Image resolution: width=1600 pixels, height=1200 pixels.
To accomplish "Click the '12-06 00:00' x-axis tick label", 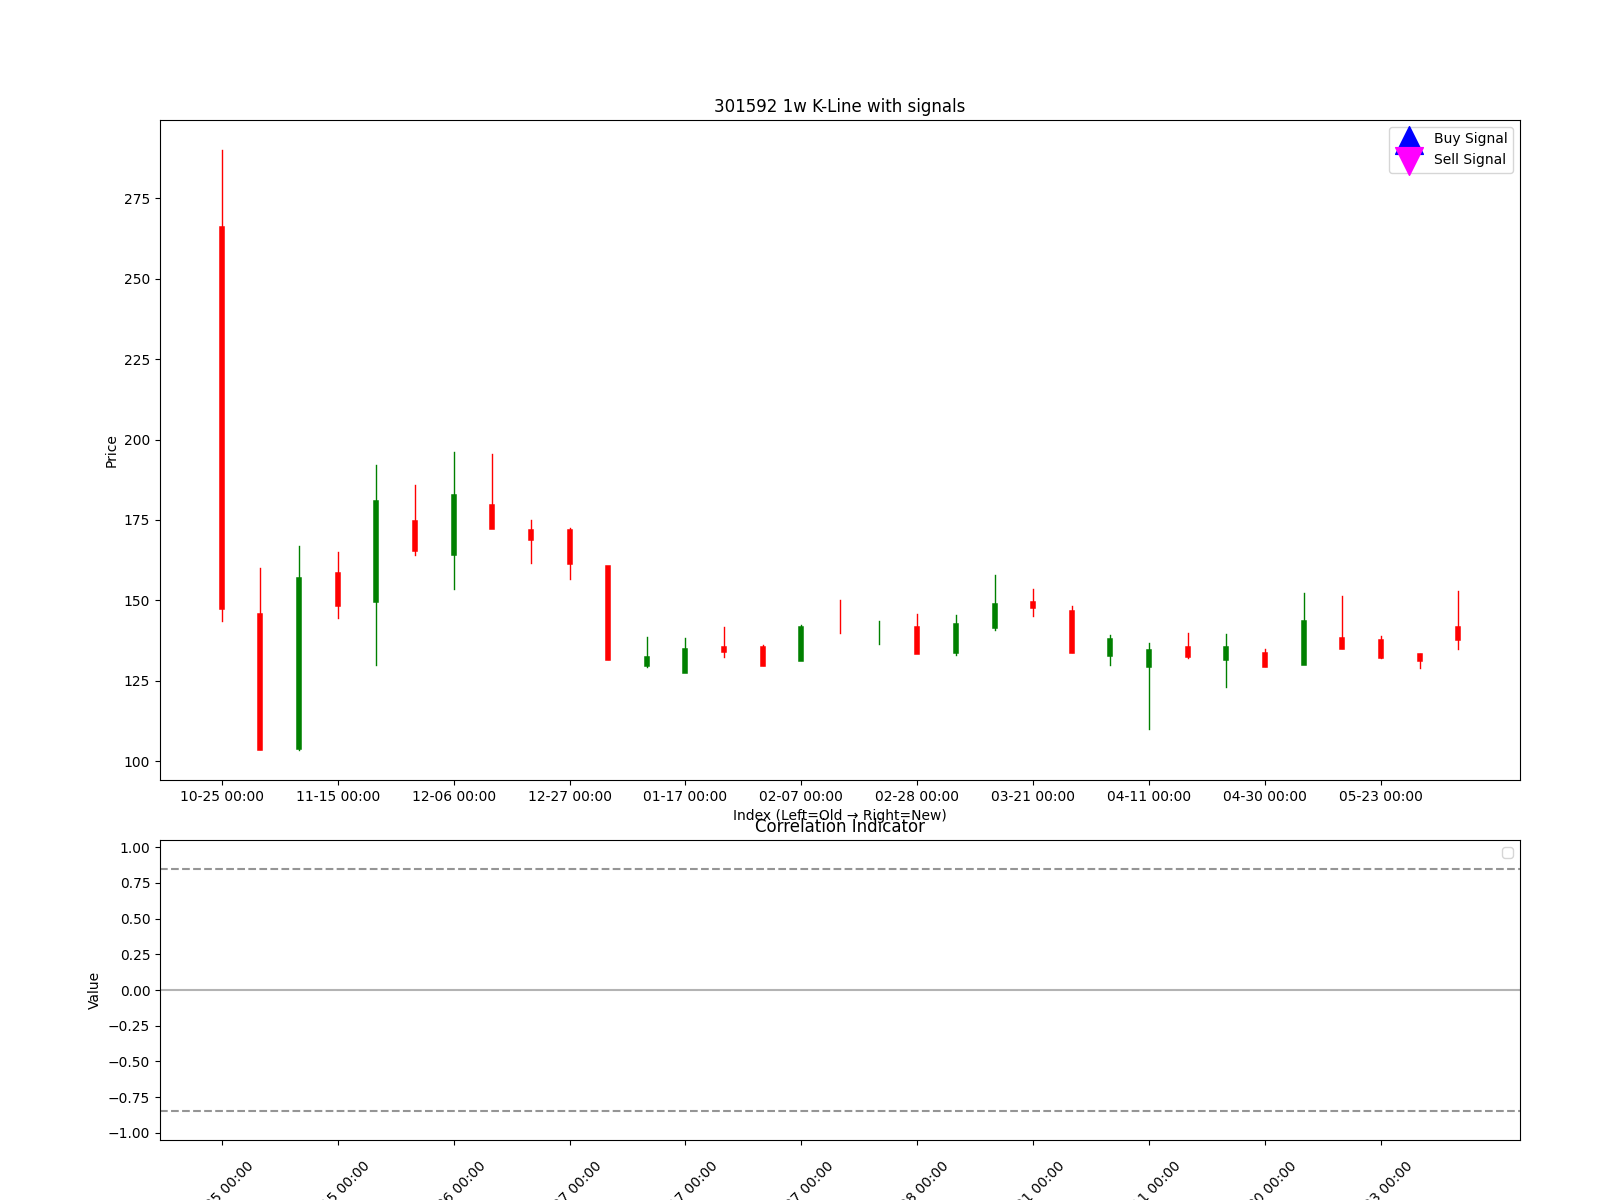I will [x=454, y=796].
